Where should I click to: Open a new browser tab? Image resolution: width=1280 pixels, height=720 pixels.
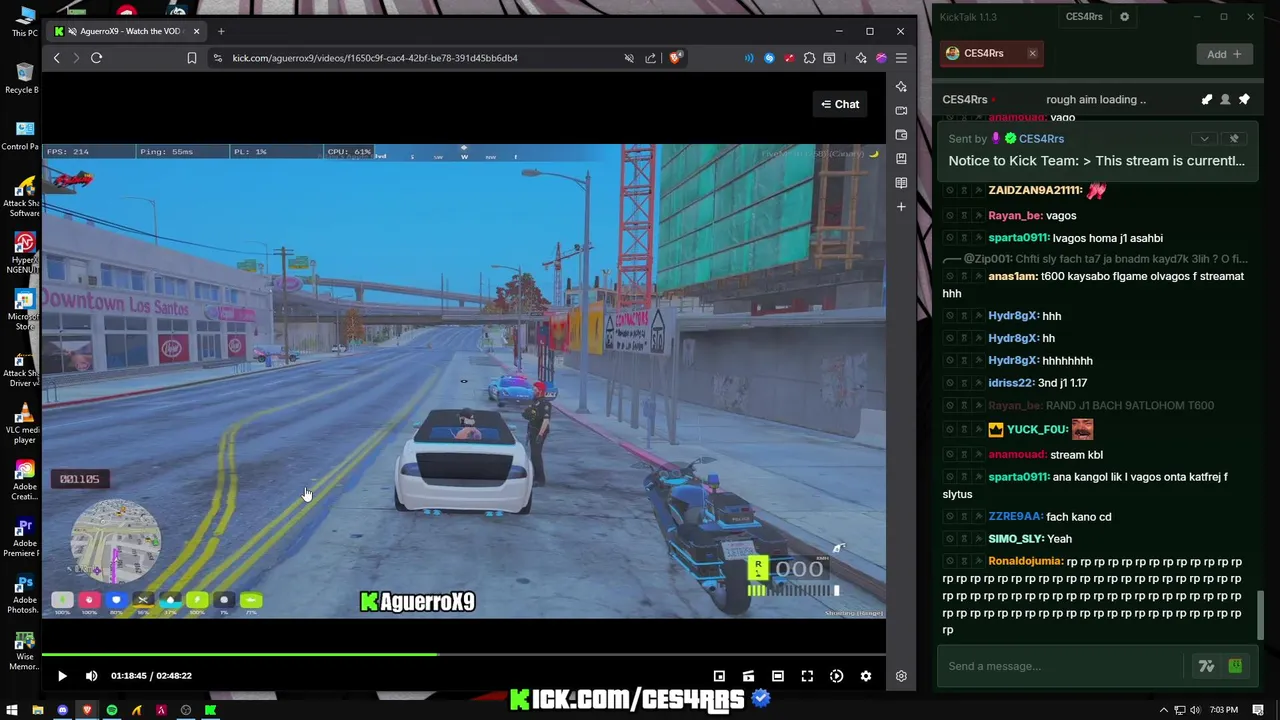221,31
